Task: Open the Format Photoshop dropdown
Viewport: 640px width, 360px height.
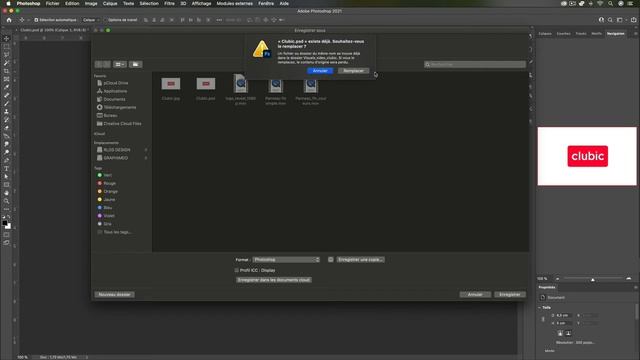Action: (x=286, y=260)
